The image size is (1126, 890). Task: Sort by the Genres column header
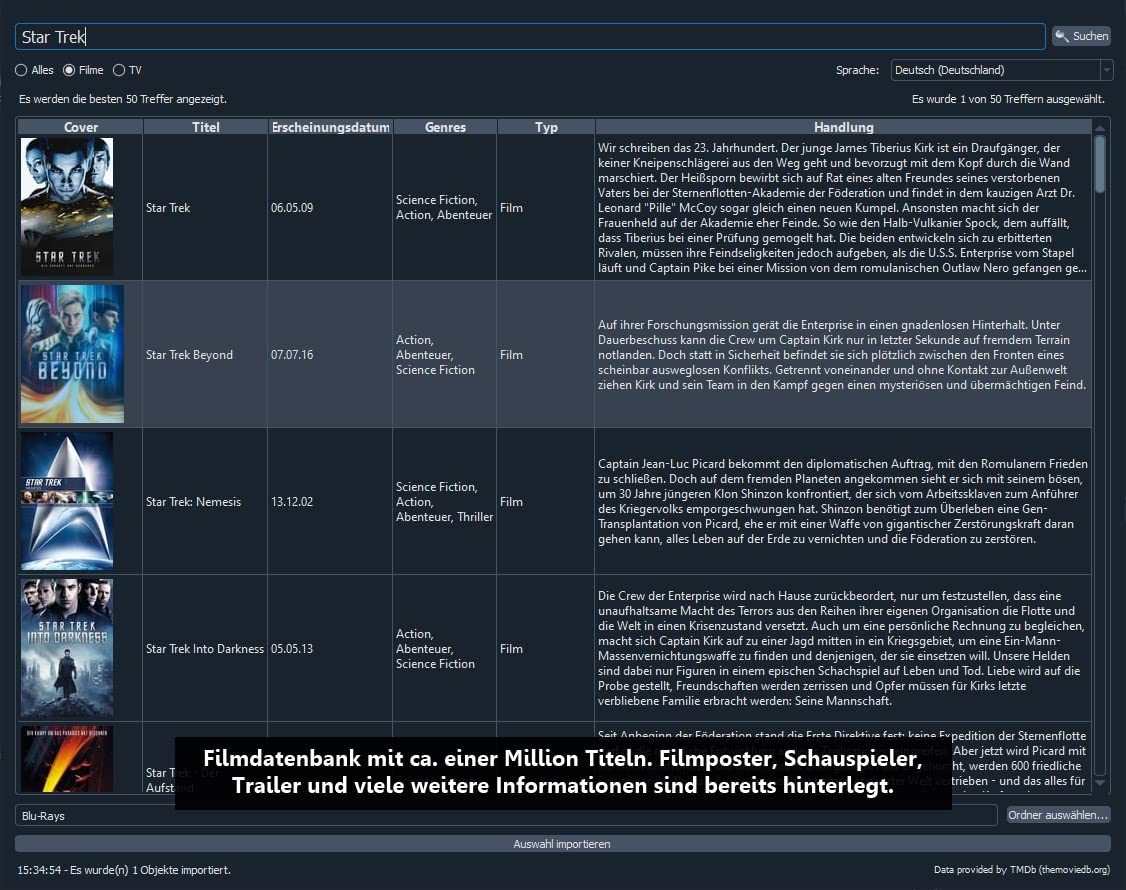[445, 127]
